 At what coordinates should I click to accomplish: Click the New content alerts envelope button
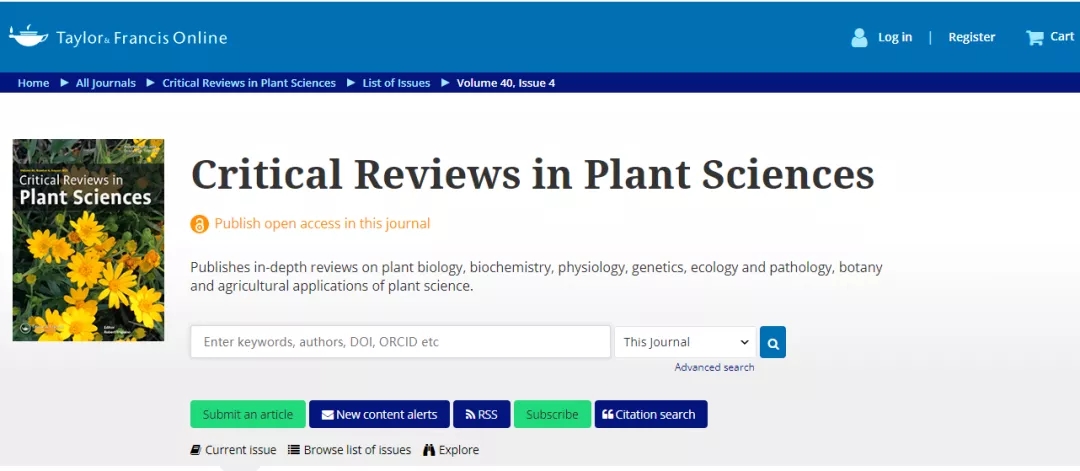[x=379, y=414]
